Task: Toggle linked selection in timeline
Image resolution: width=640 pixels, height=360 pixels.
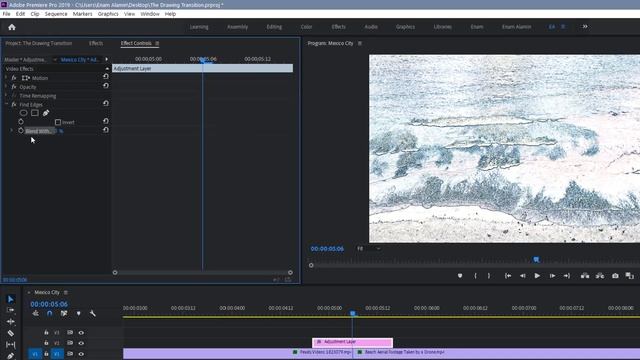Action: click(64, 313)
